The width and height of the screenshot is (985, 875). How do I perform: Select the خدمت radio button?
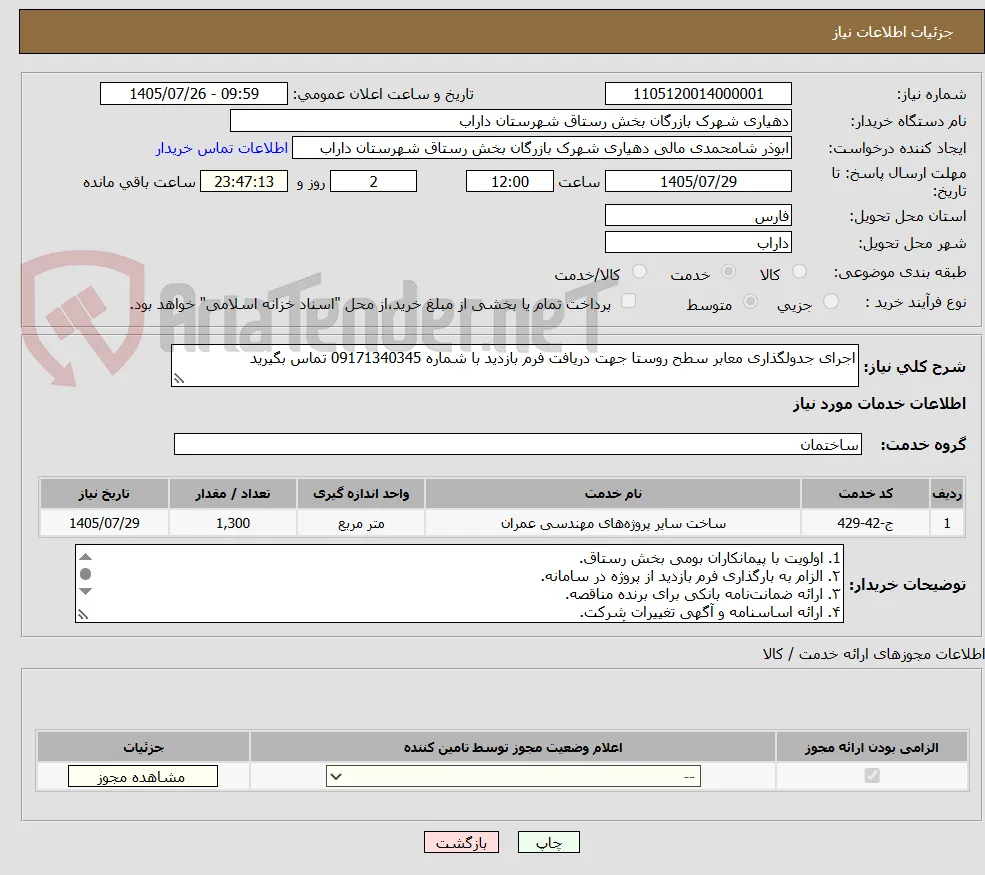728,271
